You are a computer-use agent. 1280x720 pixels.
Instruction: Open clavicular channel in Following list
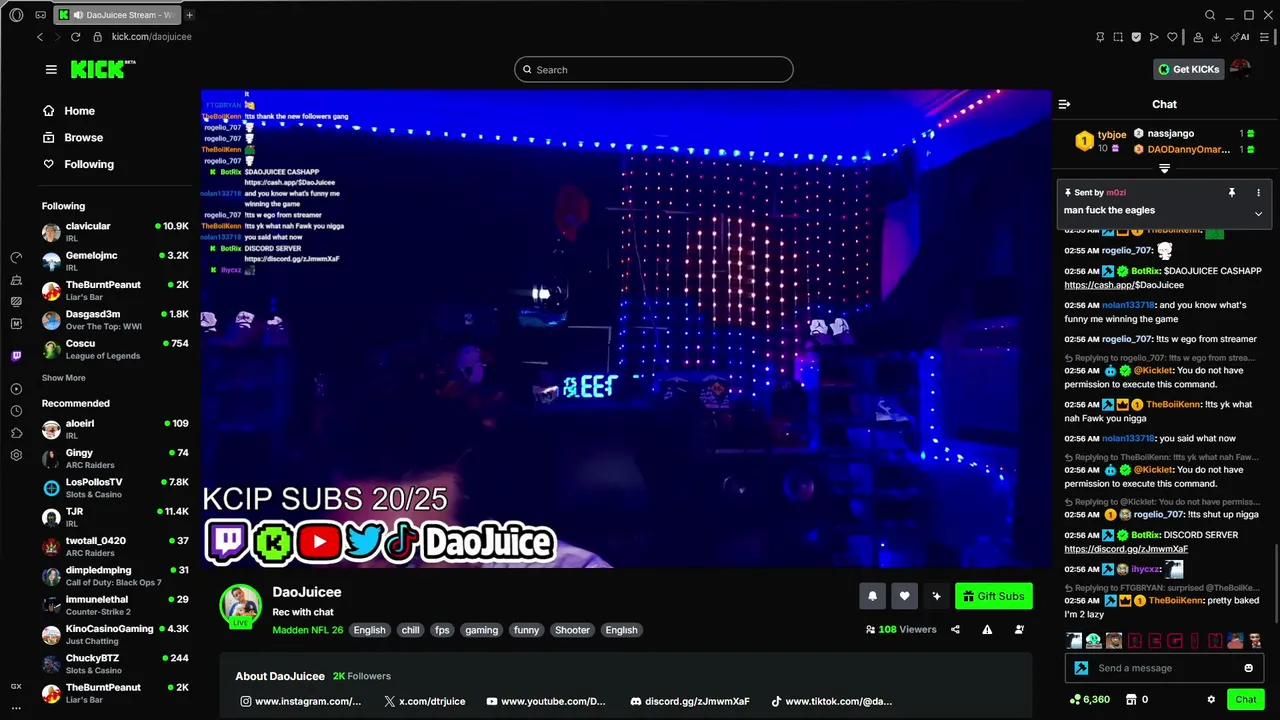click(x=115, y=232)
